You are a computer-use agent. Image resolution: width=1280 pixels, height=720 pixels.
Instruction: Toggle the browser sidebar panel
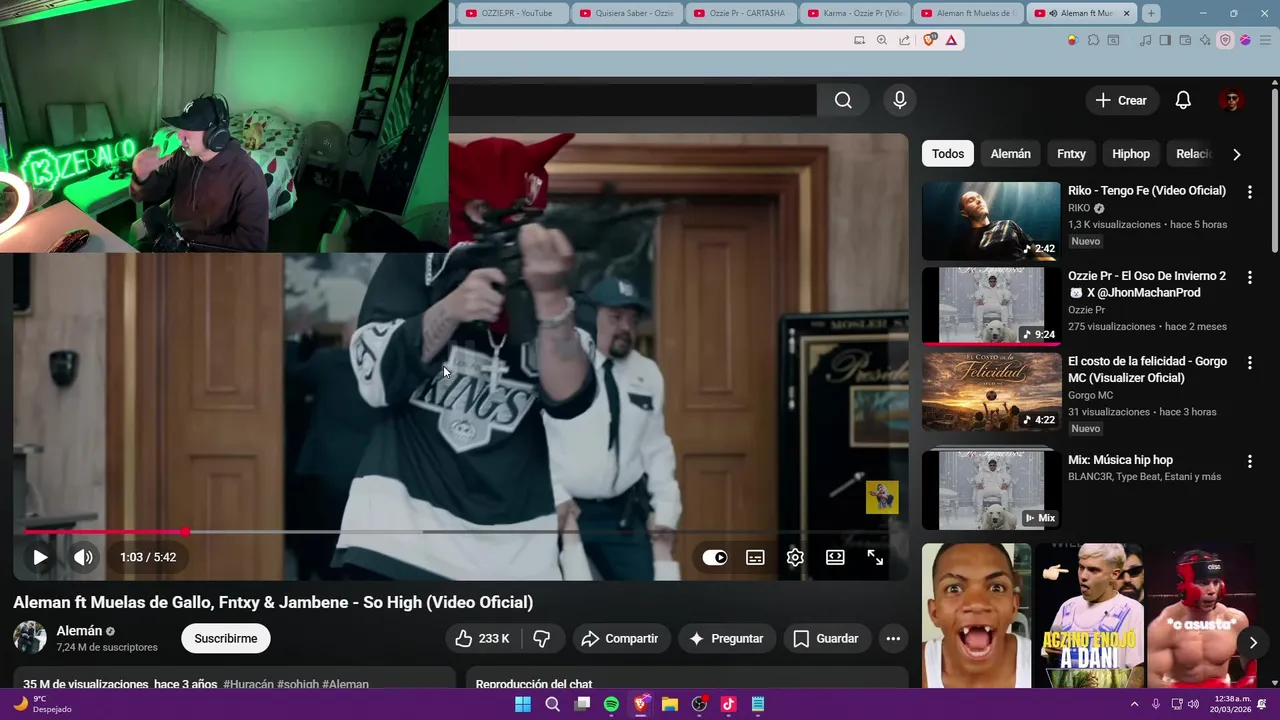click(1165, 40)
